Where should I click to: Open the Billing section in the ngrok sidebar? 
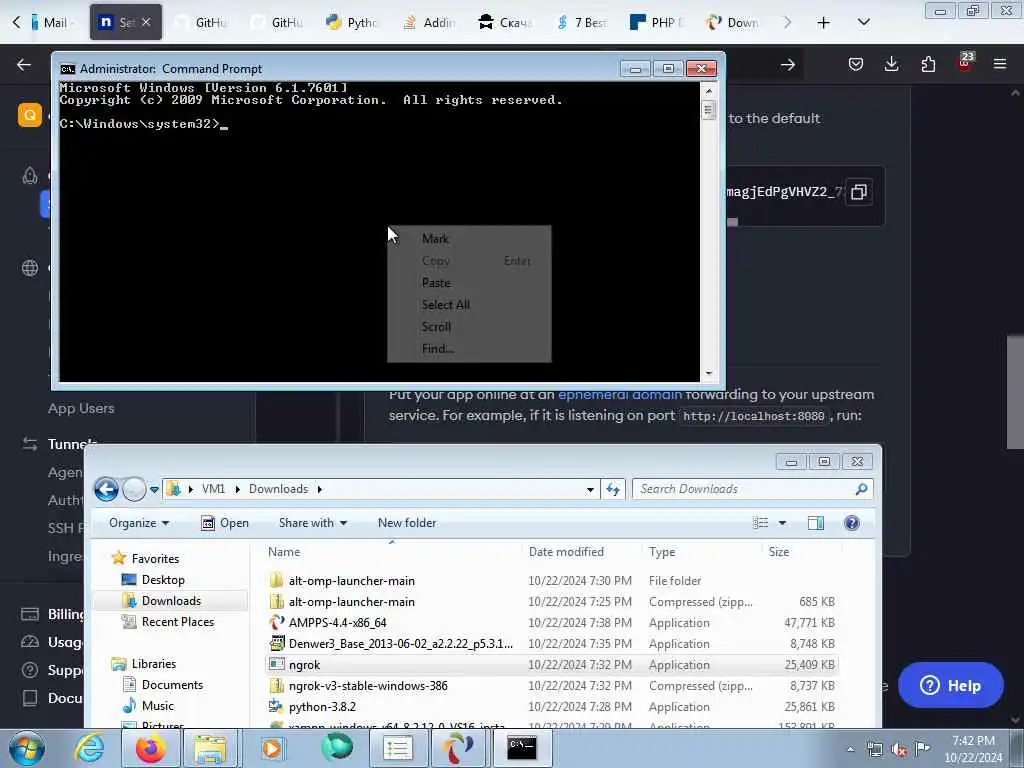66,615
